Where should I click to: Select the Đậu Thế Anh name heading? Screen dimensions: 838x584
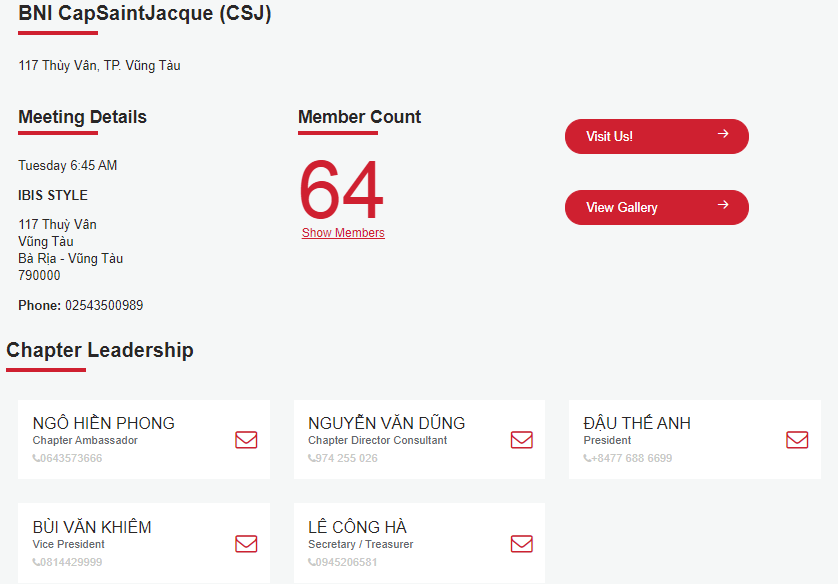click(x=637, y=423)
